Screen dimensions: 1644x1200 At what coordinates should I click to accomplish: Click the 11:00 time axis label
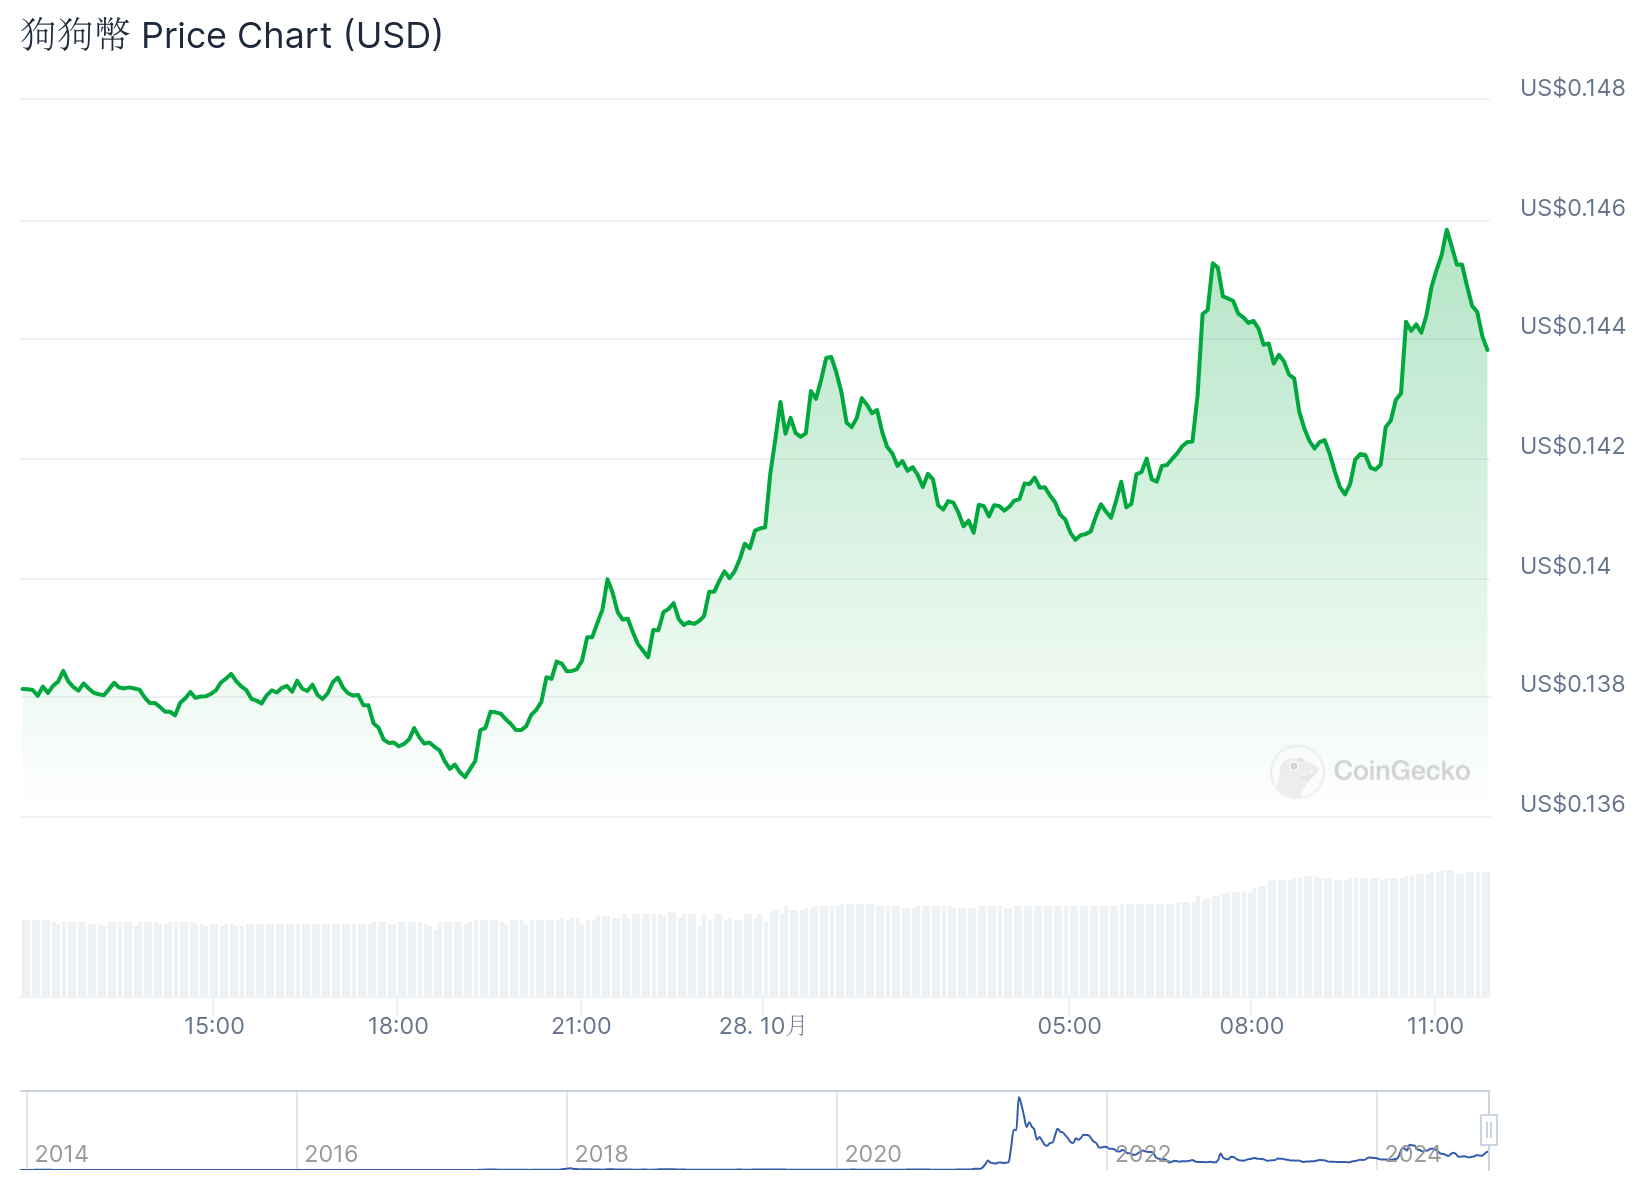coord(1435,1026)
